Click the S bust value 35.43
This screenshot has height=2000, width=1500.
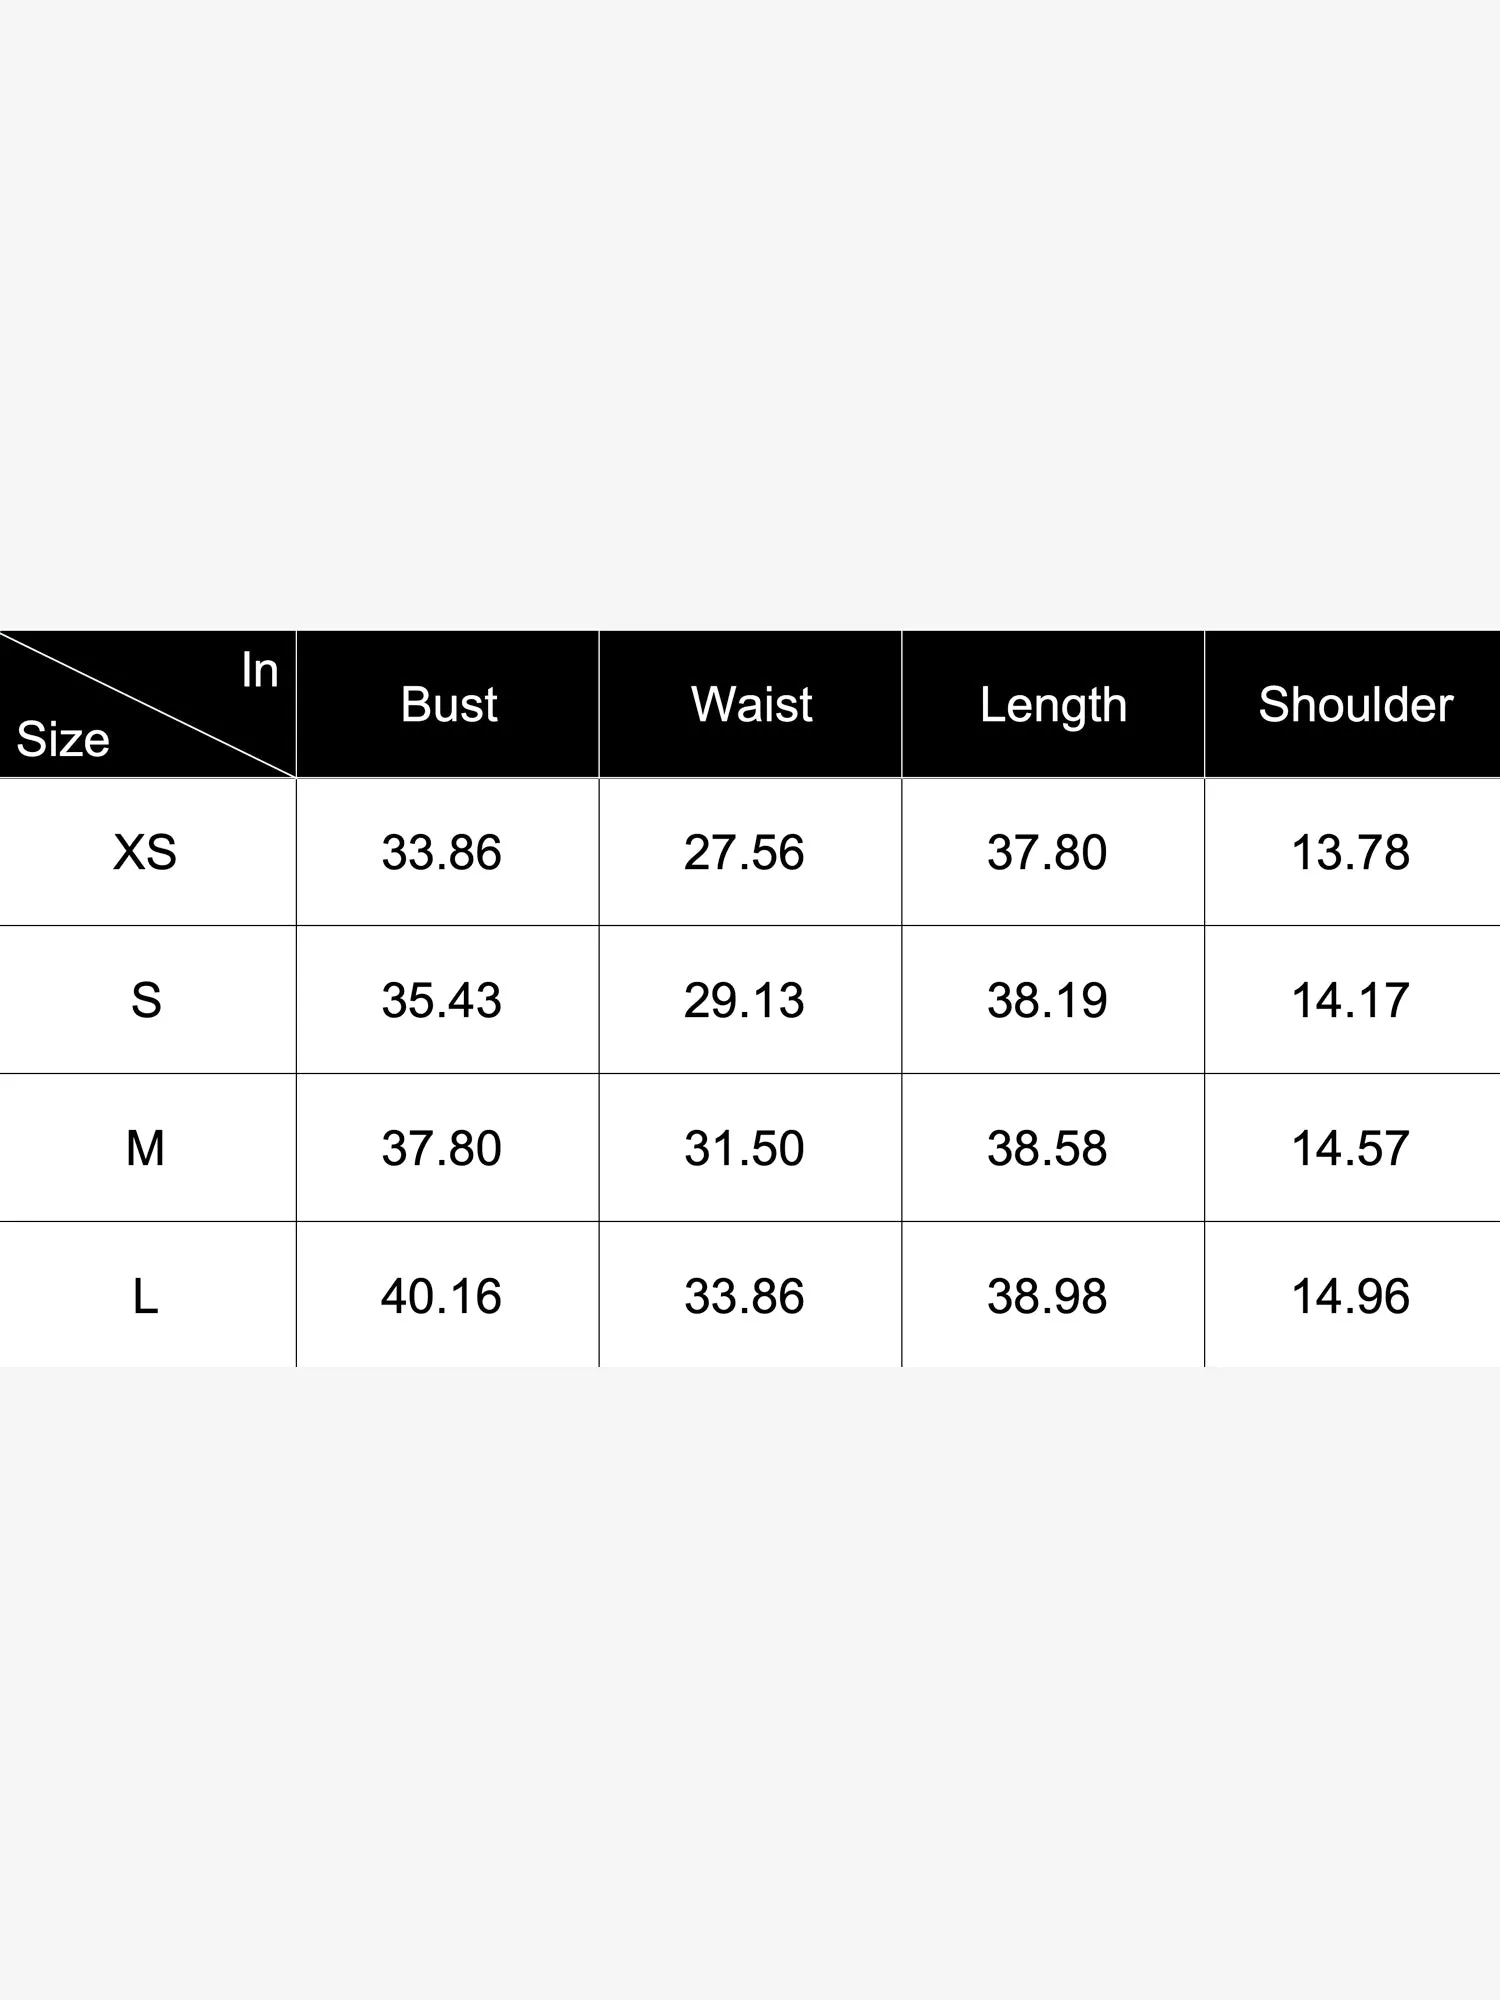441,1000
